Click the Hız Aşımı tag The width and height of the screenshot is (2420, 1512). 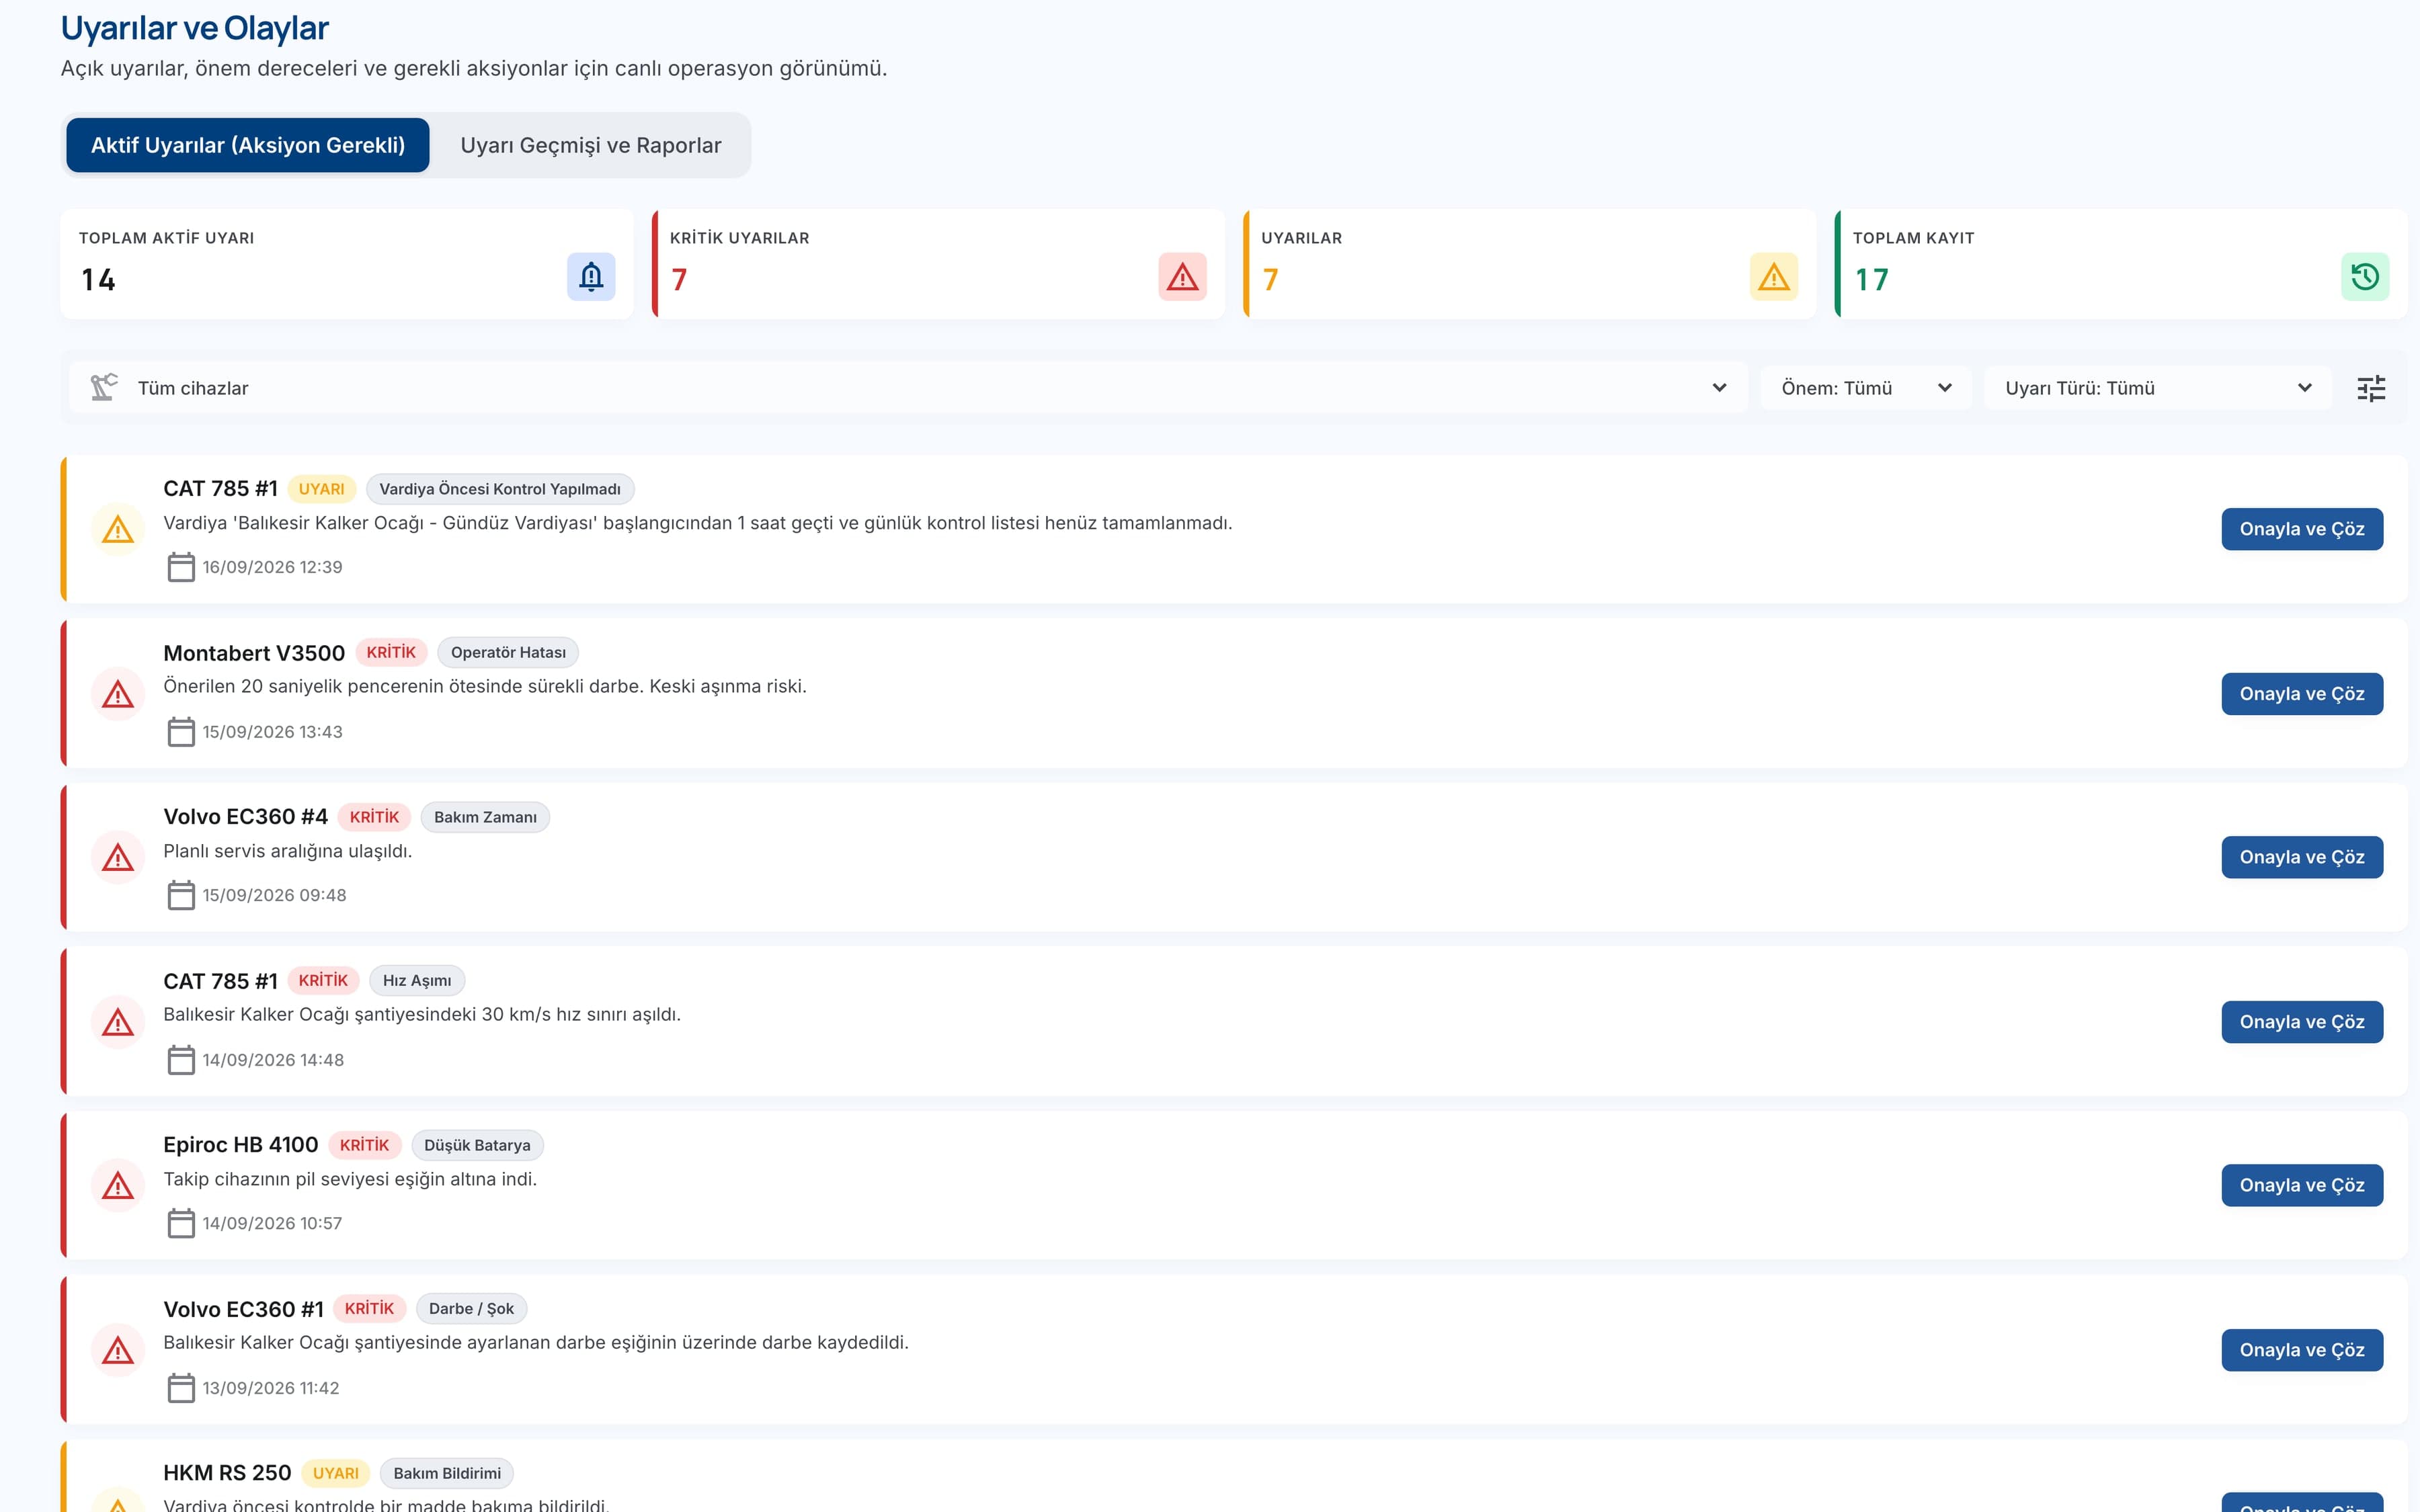click(x=417, y=981)
